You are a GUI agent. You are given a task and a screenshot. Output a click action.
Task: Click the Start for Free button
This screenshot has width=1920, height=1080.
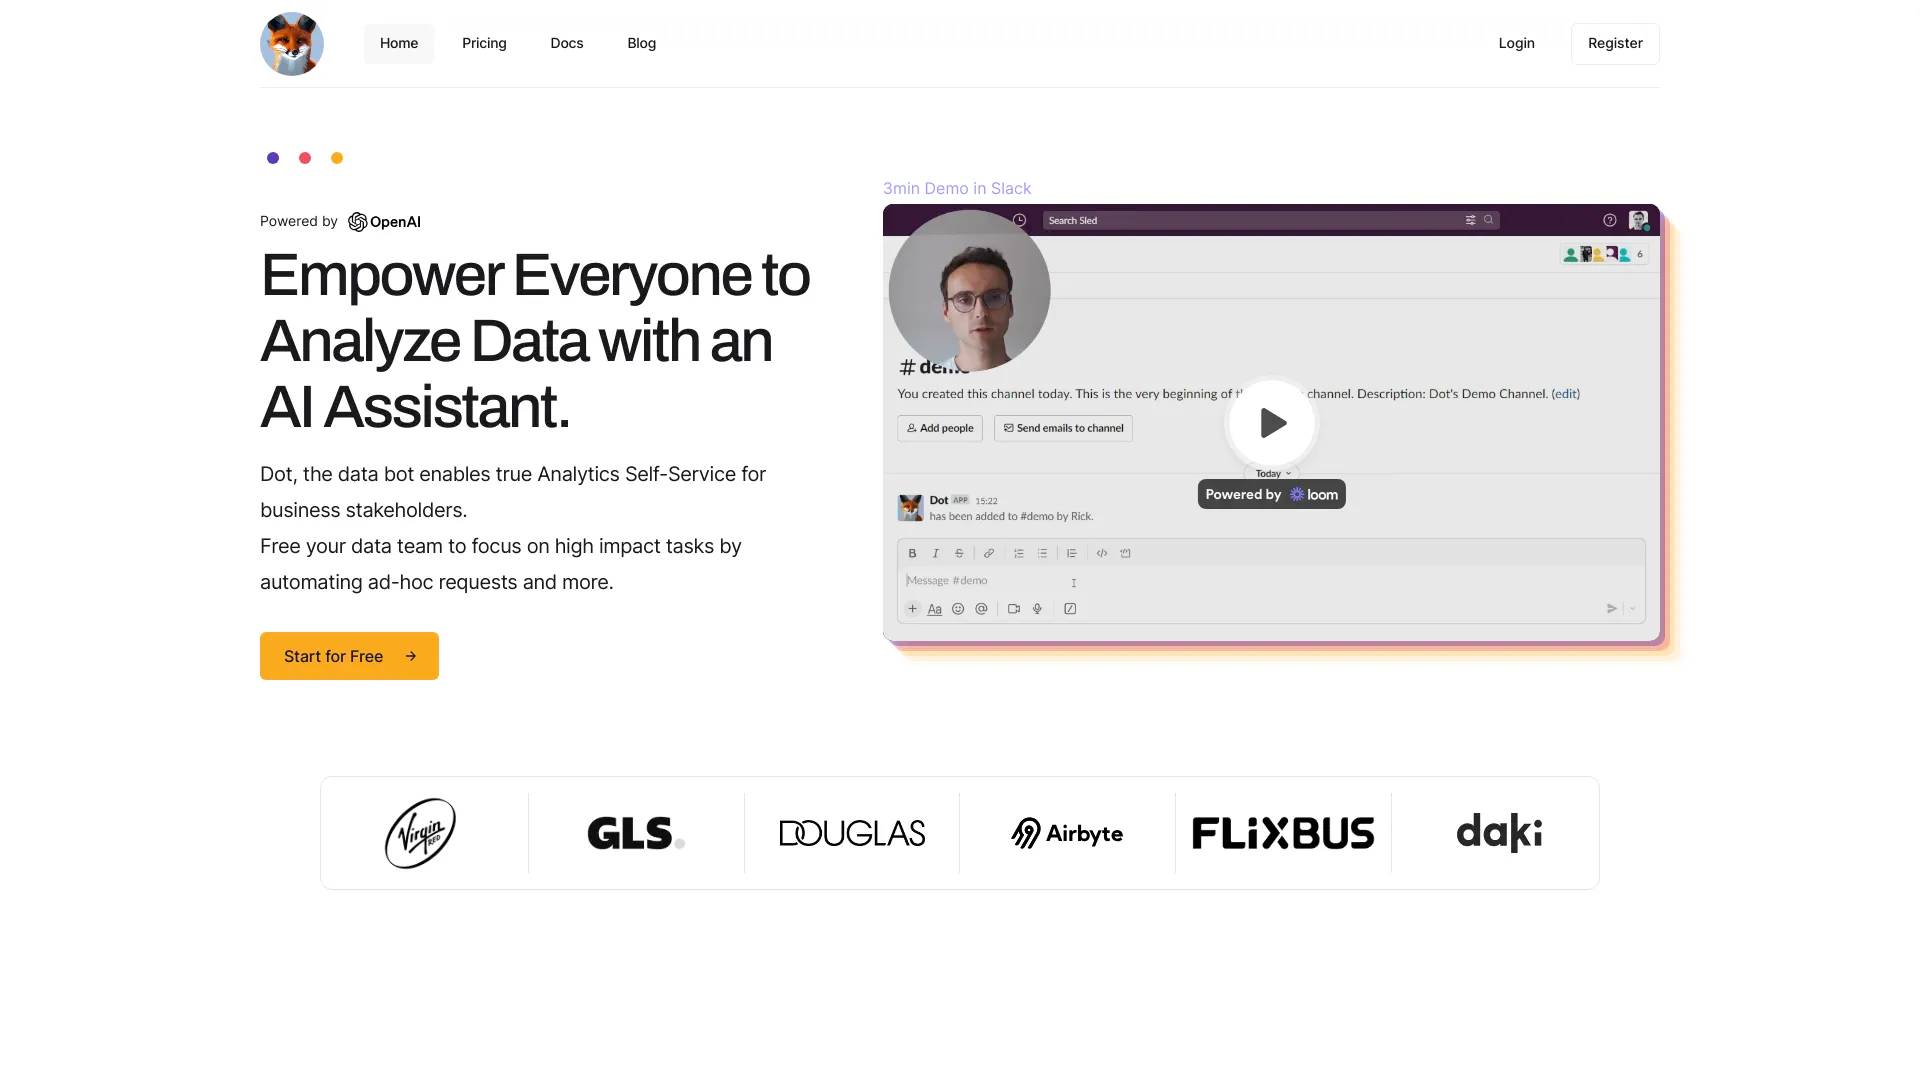[x=348, y=655]
